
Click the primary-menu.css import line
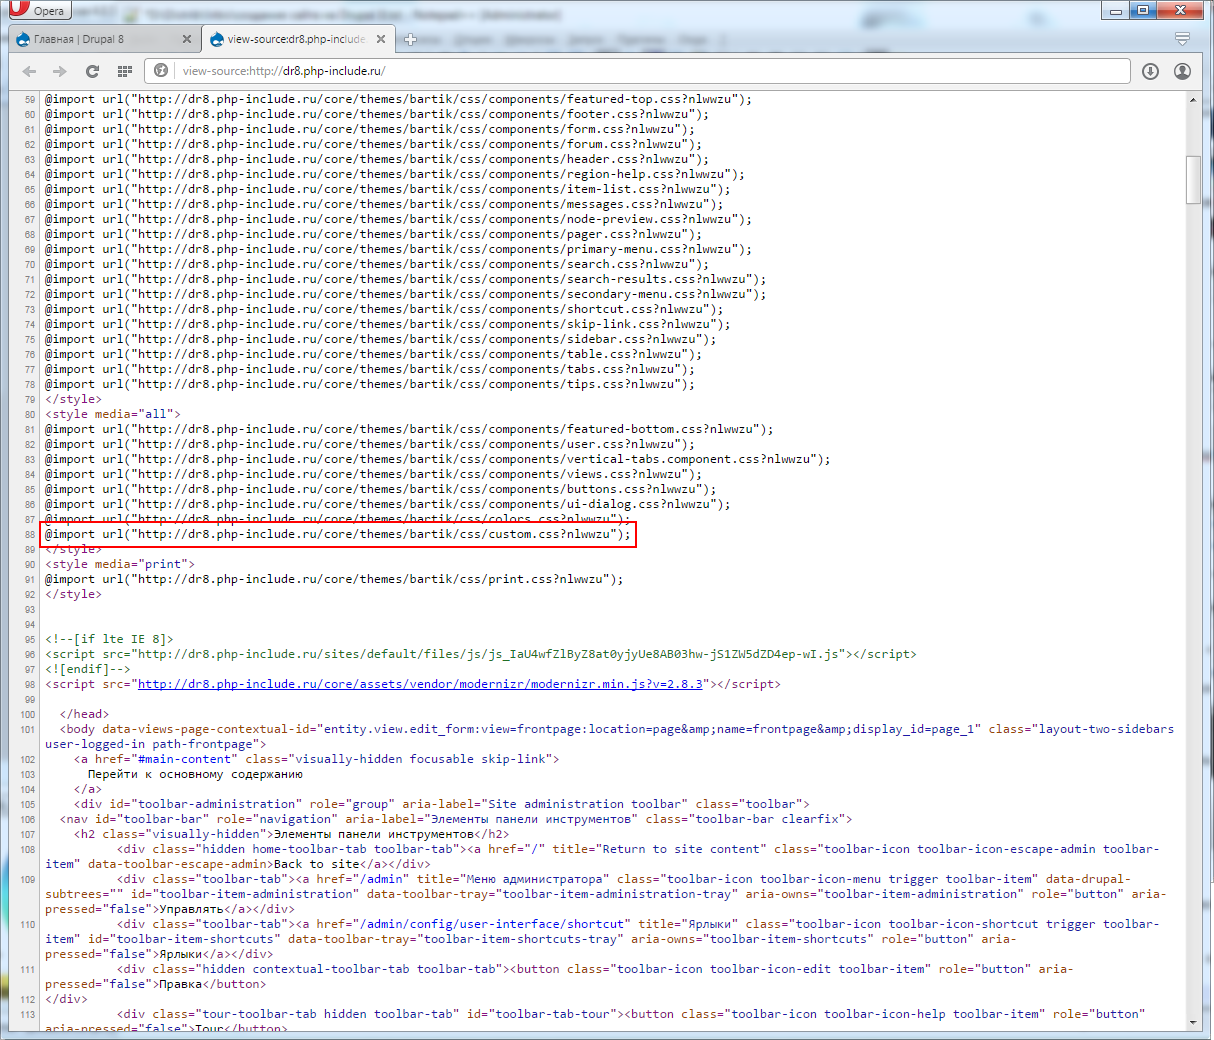click(398, 249)
